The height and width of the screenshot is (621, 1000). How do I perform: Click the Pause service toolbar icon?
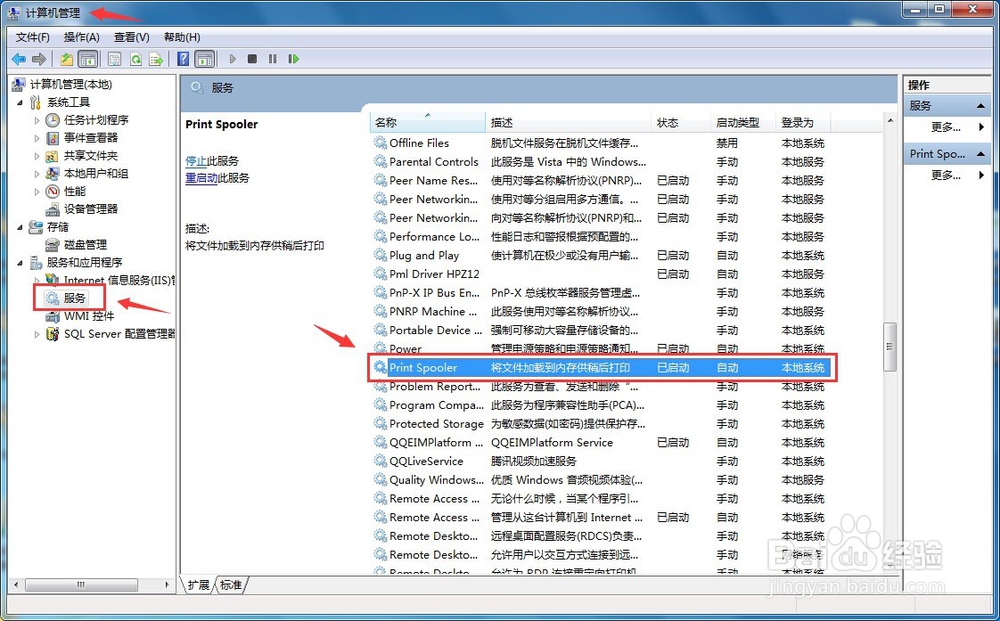[x=273, y=59]
